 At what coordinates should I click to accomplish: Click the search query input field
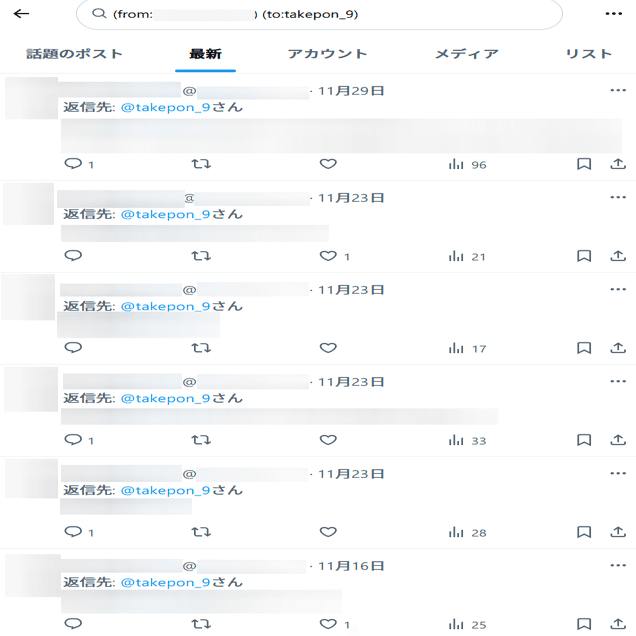pyautogui.click(x=330, y=15)
